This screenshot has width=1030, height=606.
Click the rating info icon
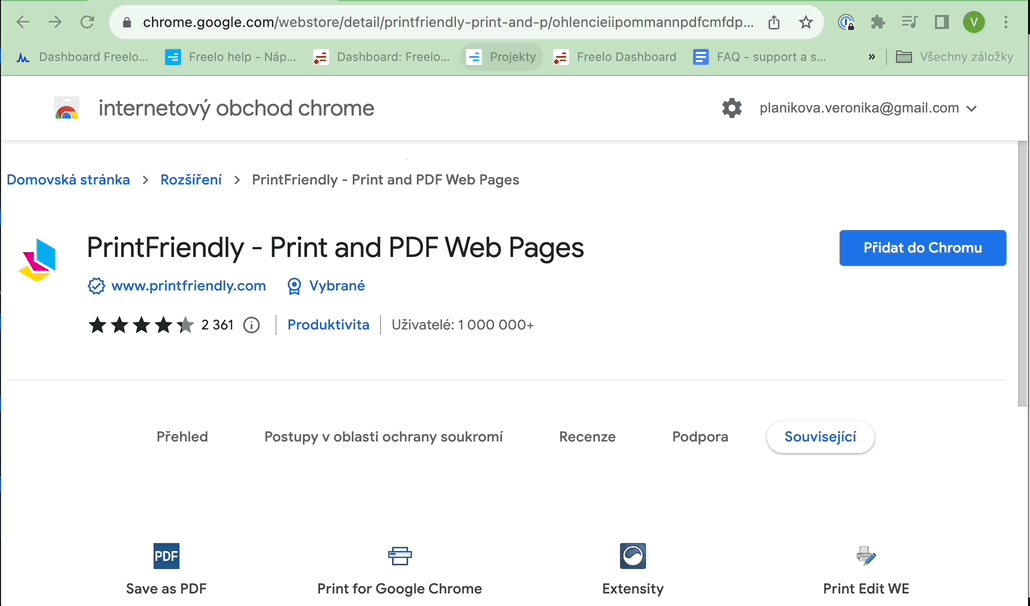click(252, 325)
